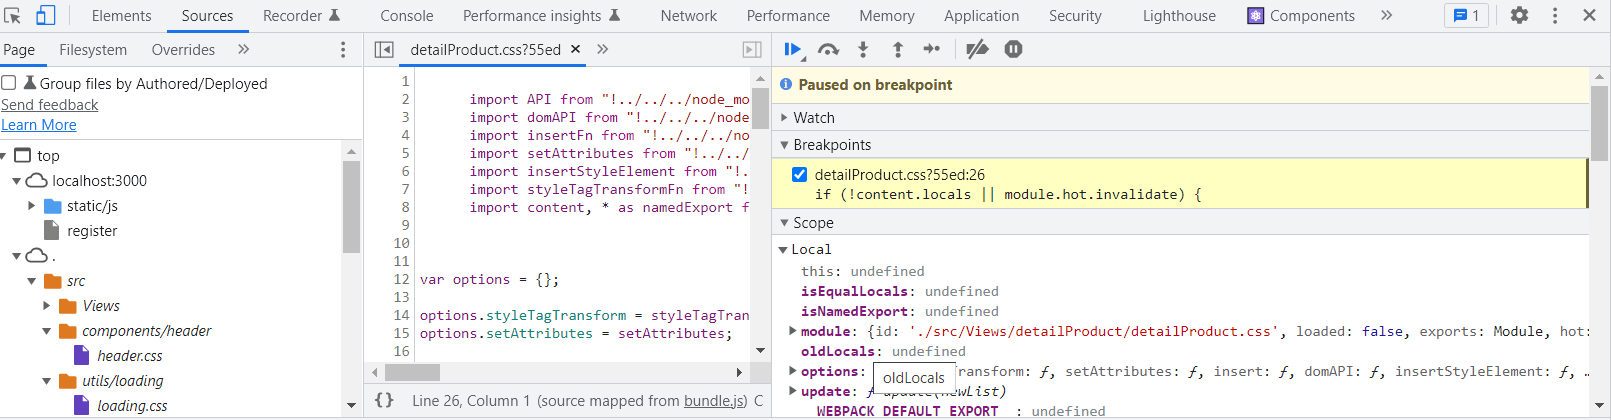Toggle pause on exceptions button
This screenshot has height=420, width=1611.
(1013, 49)
